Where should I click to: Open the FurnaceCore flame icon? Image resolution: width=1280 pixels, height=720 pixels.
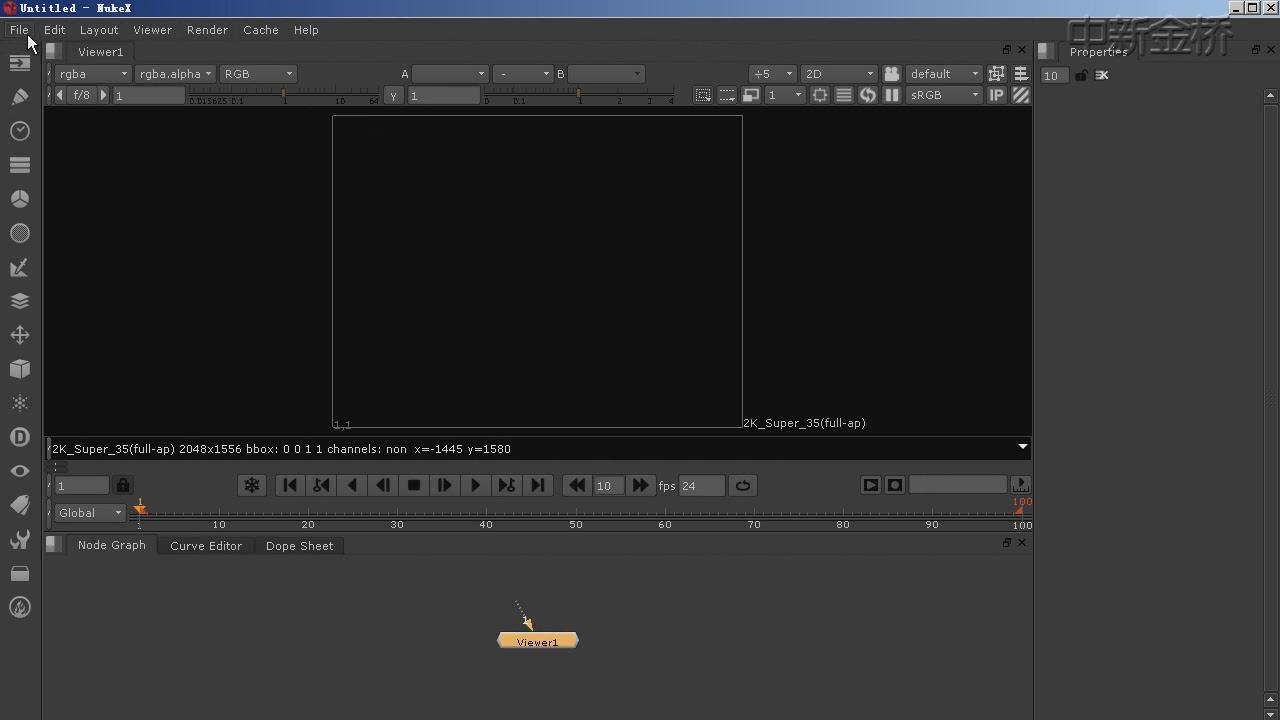(x=20, y=607)
